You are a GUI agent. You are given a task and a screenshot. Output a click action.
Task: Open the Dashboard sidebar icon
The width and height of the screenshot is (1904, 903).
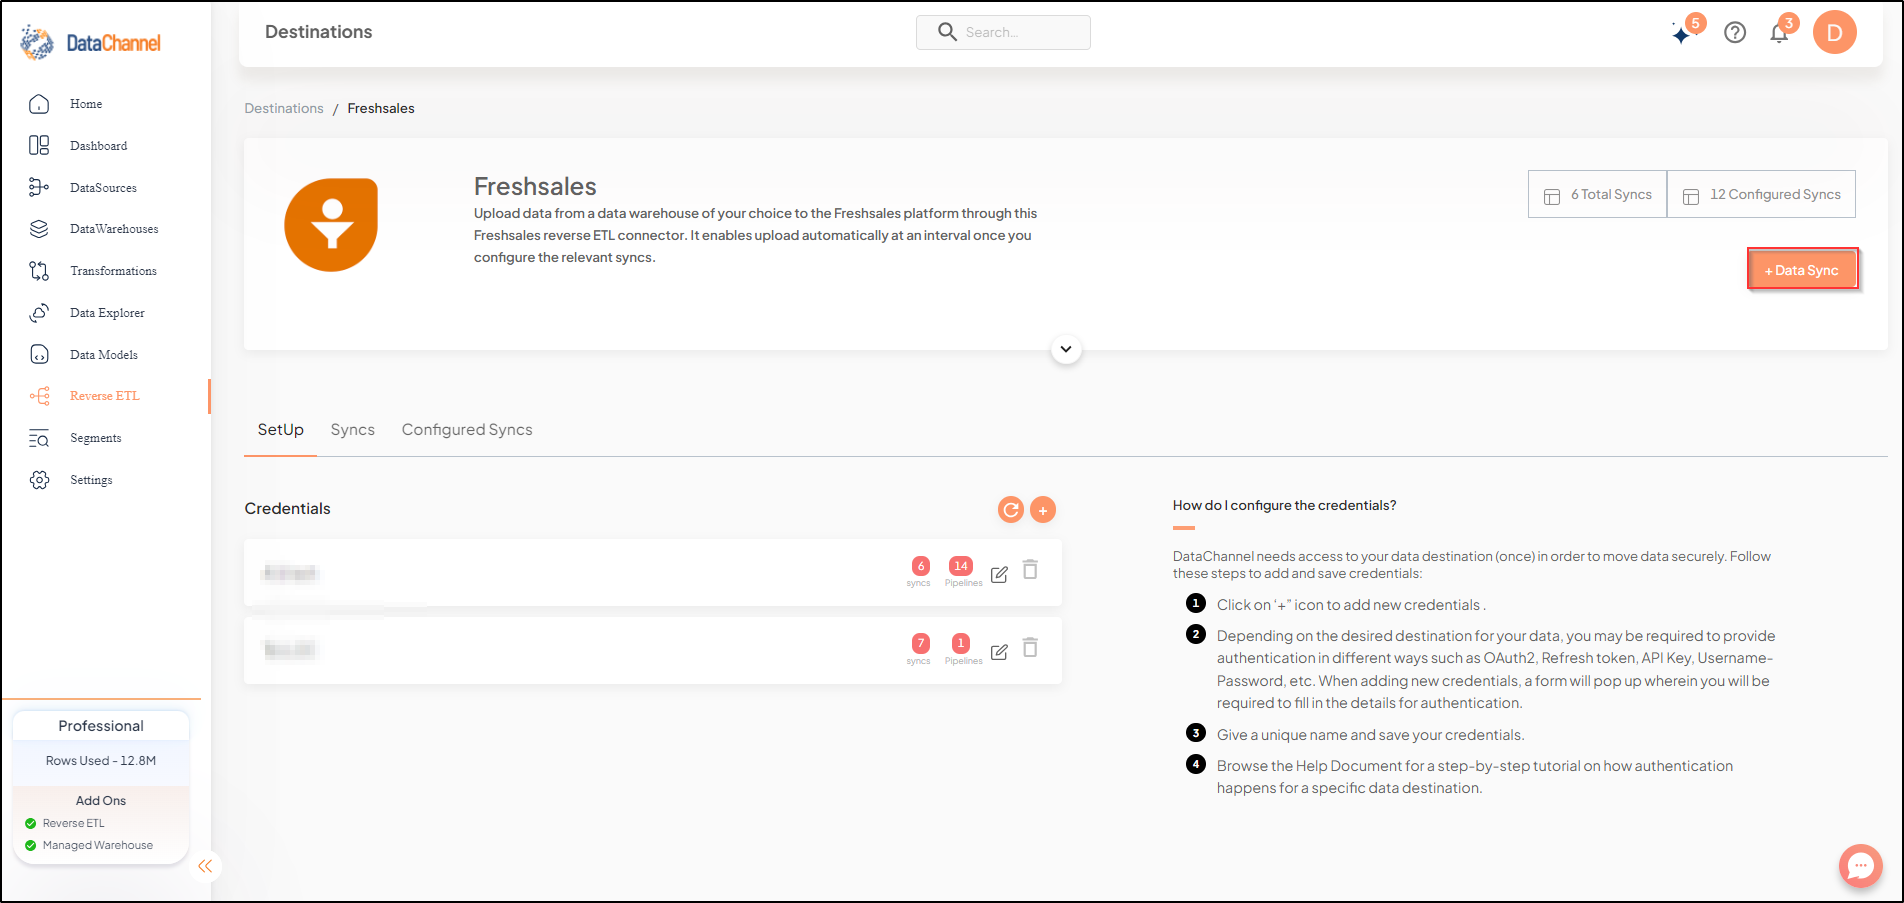39,146
